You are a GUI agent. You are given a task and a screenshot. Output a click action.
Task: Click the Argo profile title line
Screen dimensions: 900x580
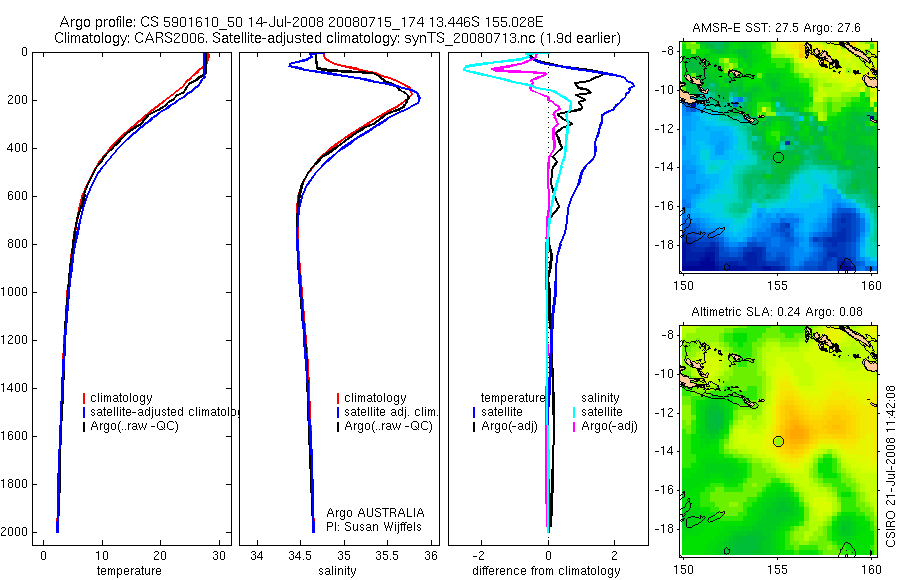point(301,23)
